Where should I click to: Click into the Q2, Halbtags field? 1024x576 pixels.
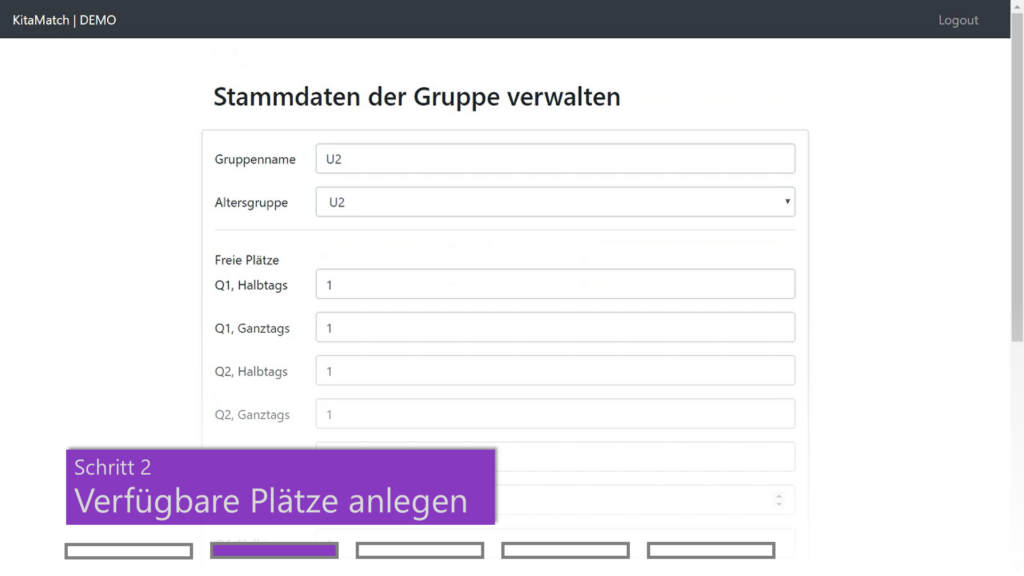point(555,371)
